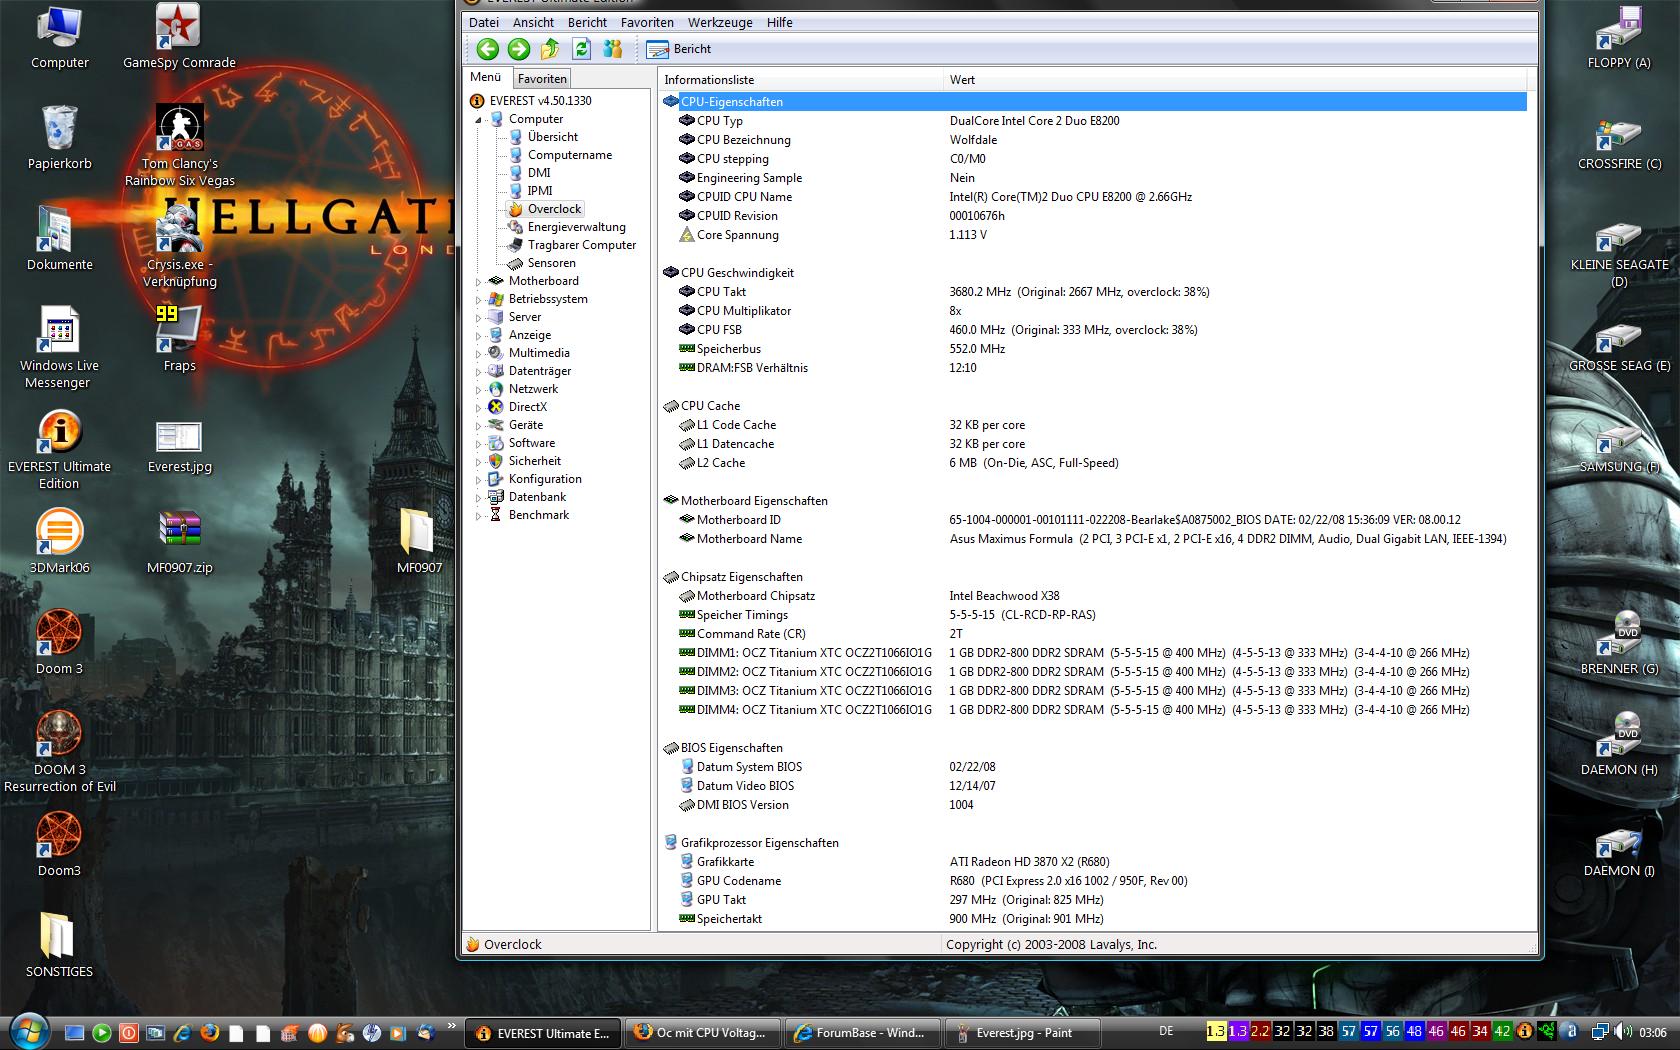The image size is (1680, 1050).
Task: Click the users icon in the EVEREST toolbar
Action: click(x=612, y=48)
